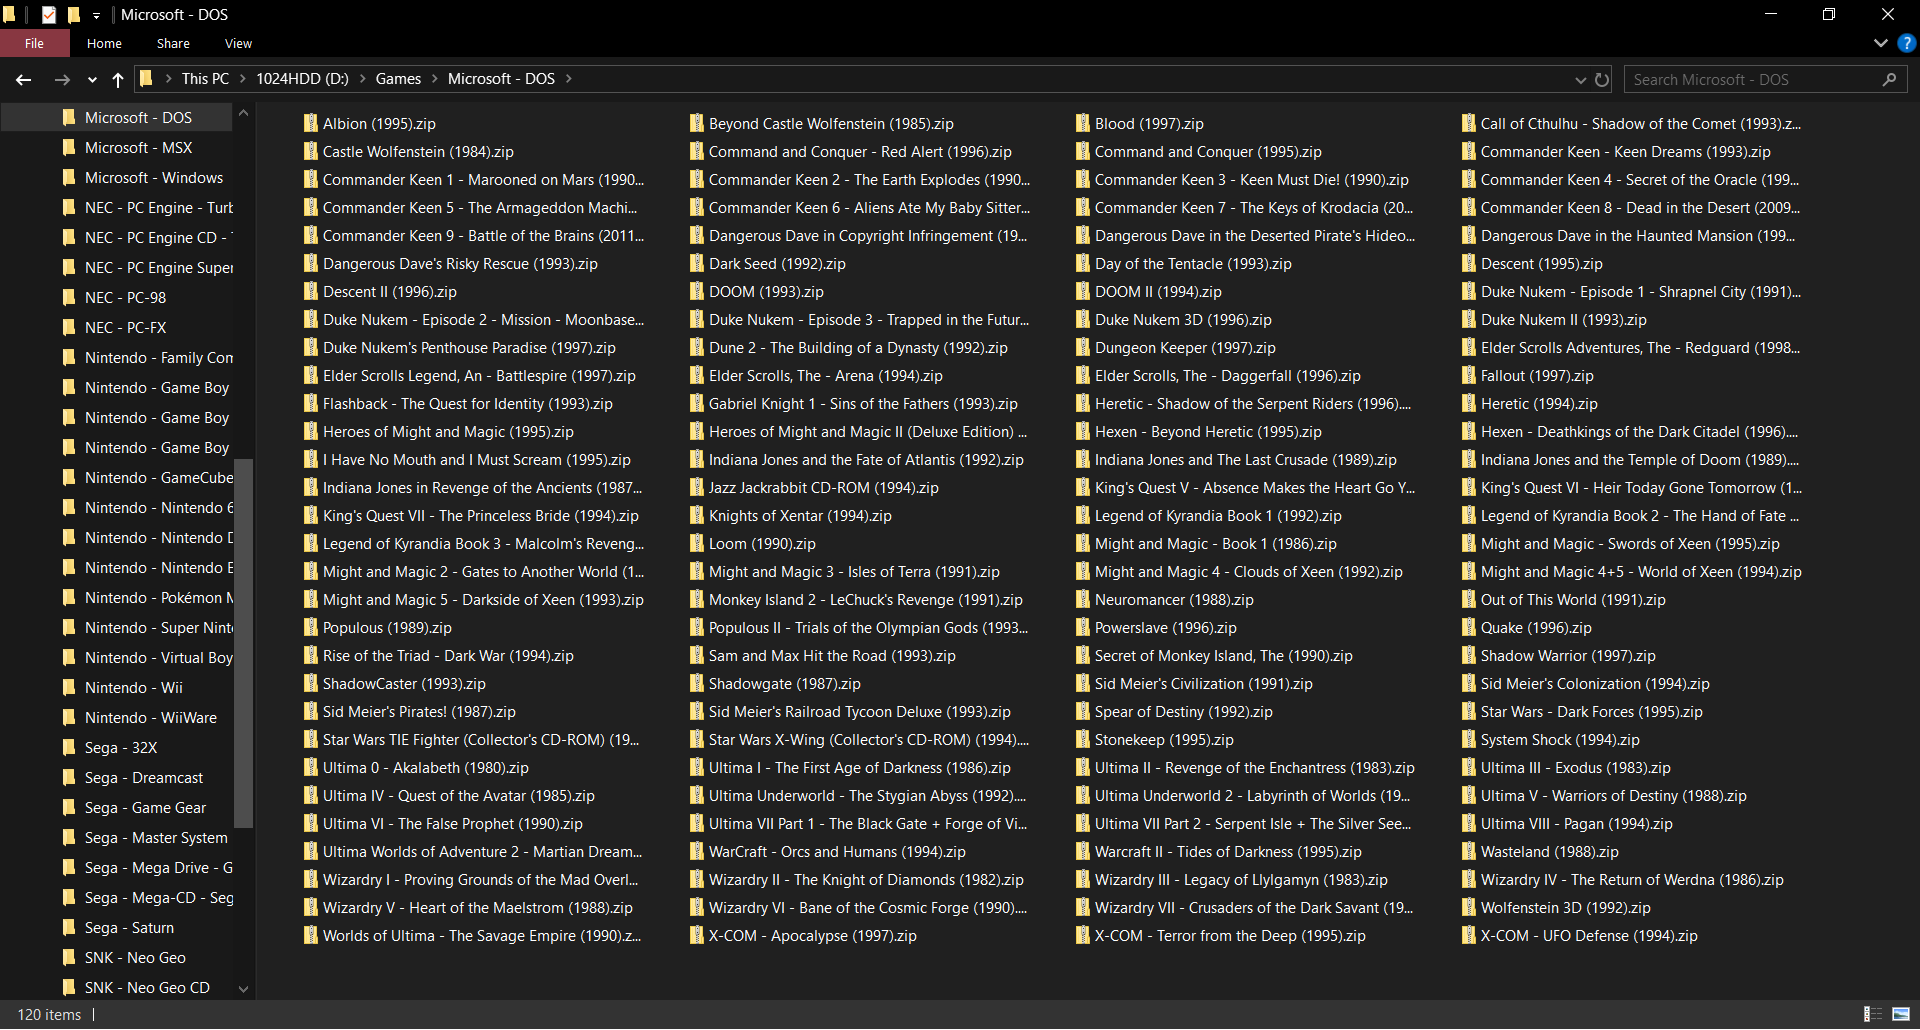Open Nintendo - GameCube folder in sidebar
1920x1030 pixels.
pos(159,478)
